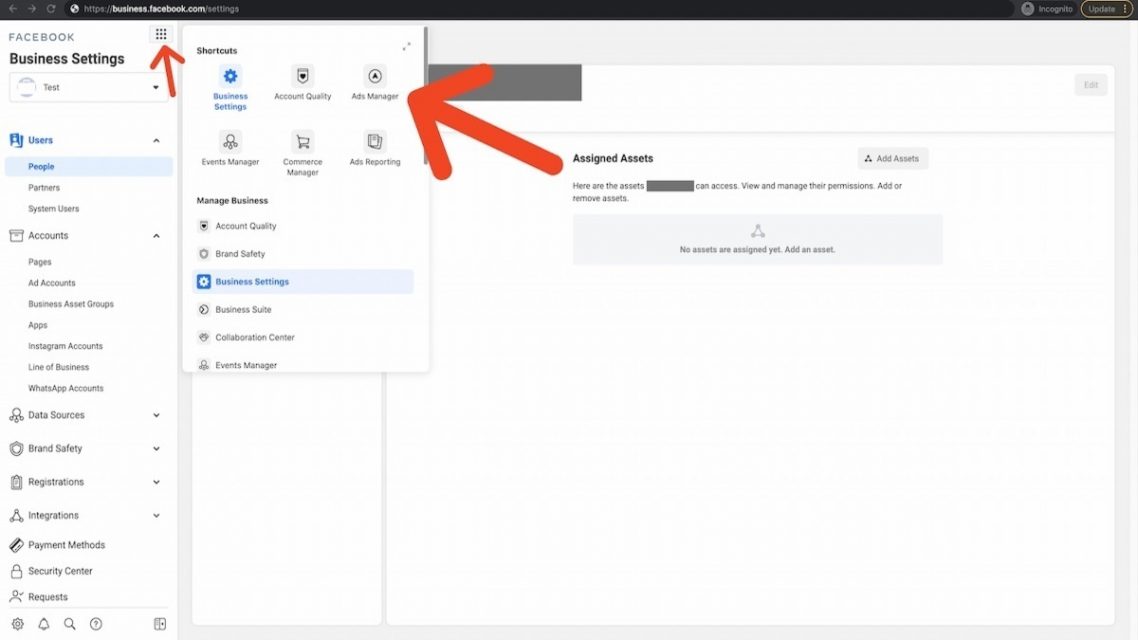Open Events Manager in Manage Business list
This screenshot has height=640, width=1138.
coord(303,365)
